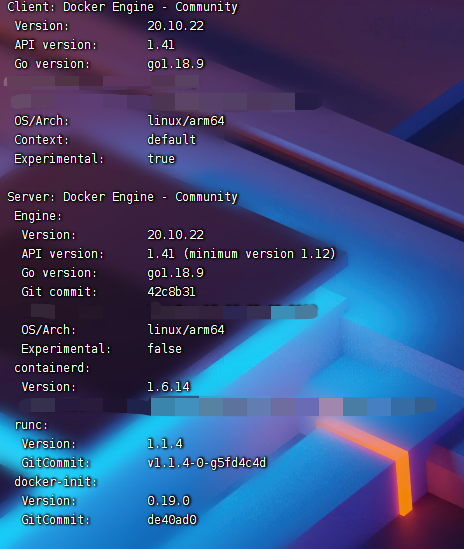Click the minimum version 1.12 text
Screen dimensions: 464x549
click(259, 254)
